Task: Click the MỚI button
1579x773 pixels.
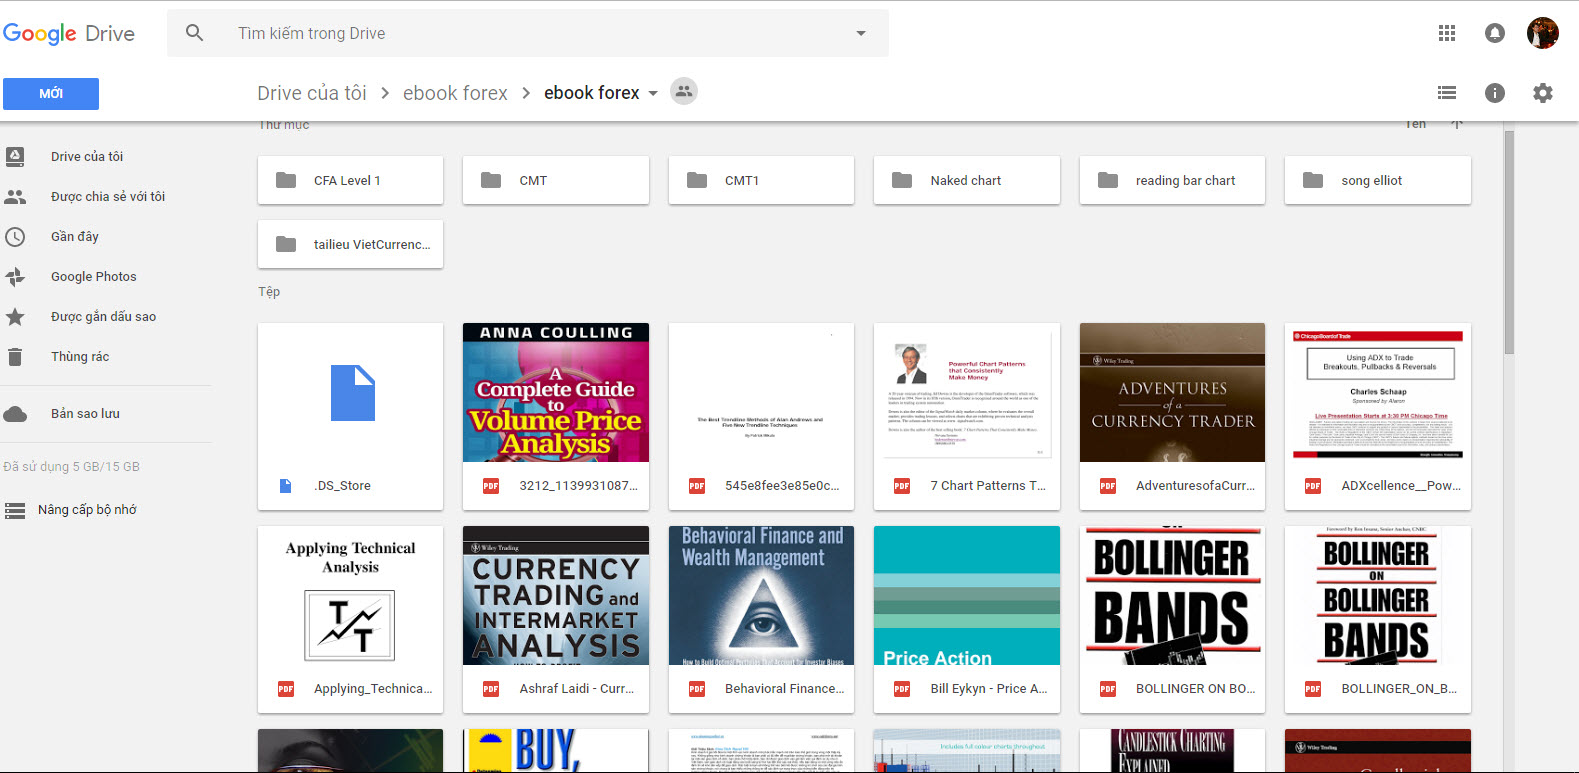Action: 51,94
